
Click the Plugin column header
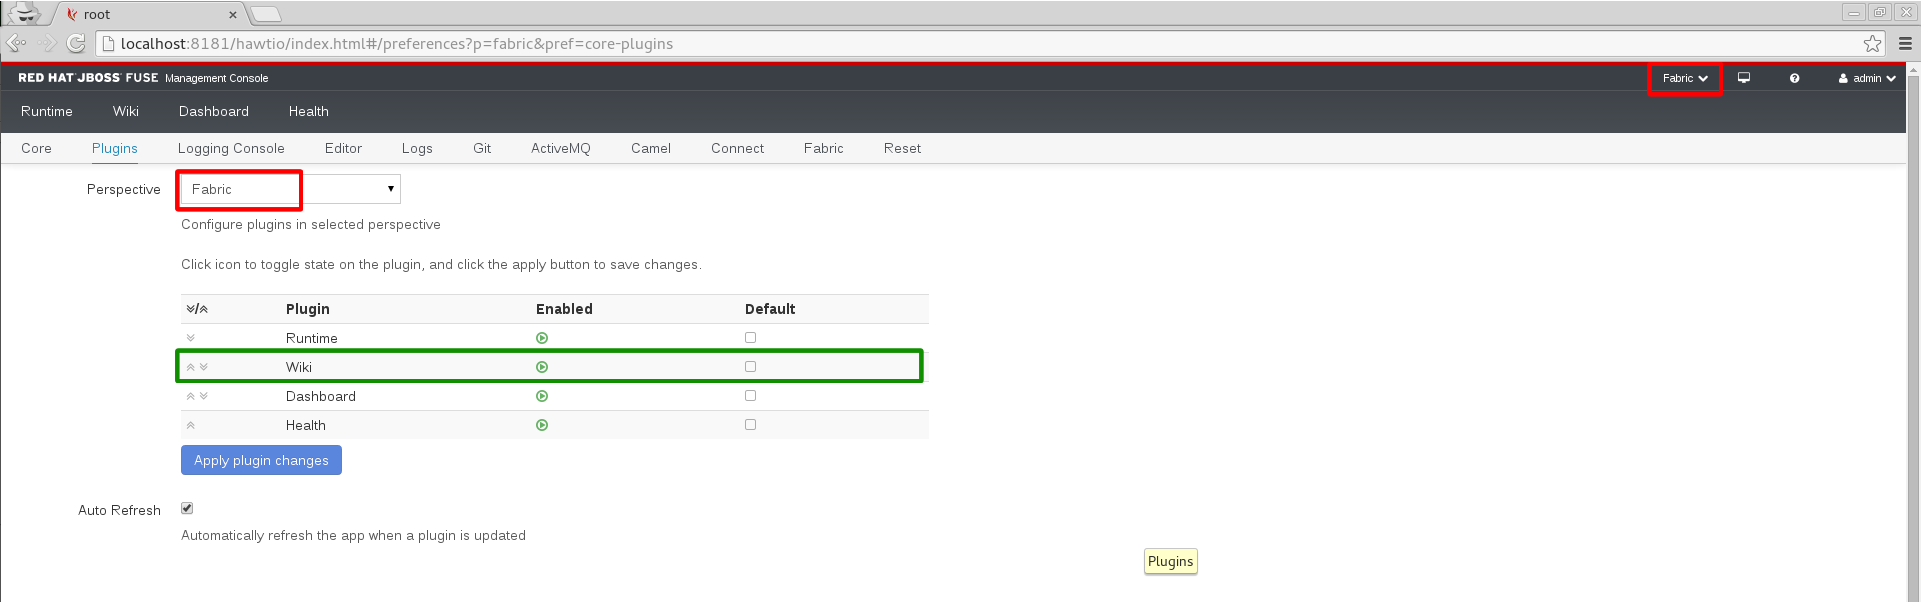(x=308, y=309)
